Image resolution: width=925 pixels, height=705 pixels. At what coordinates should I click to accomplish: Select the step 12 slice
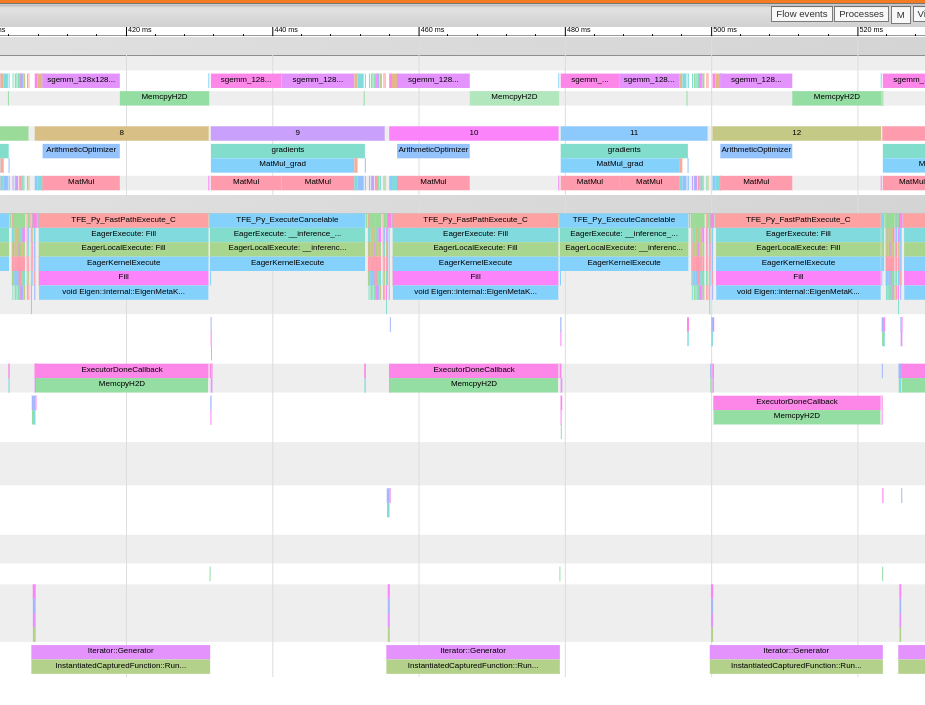click(796, 133)
